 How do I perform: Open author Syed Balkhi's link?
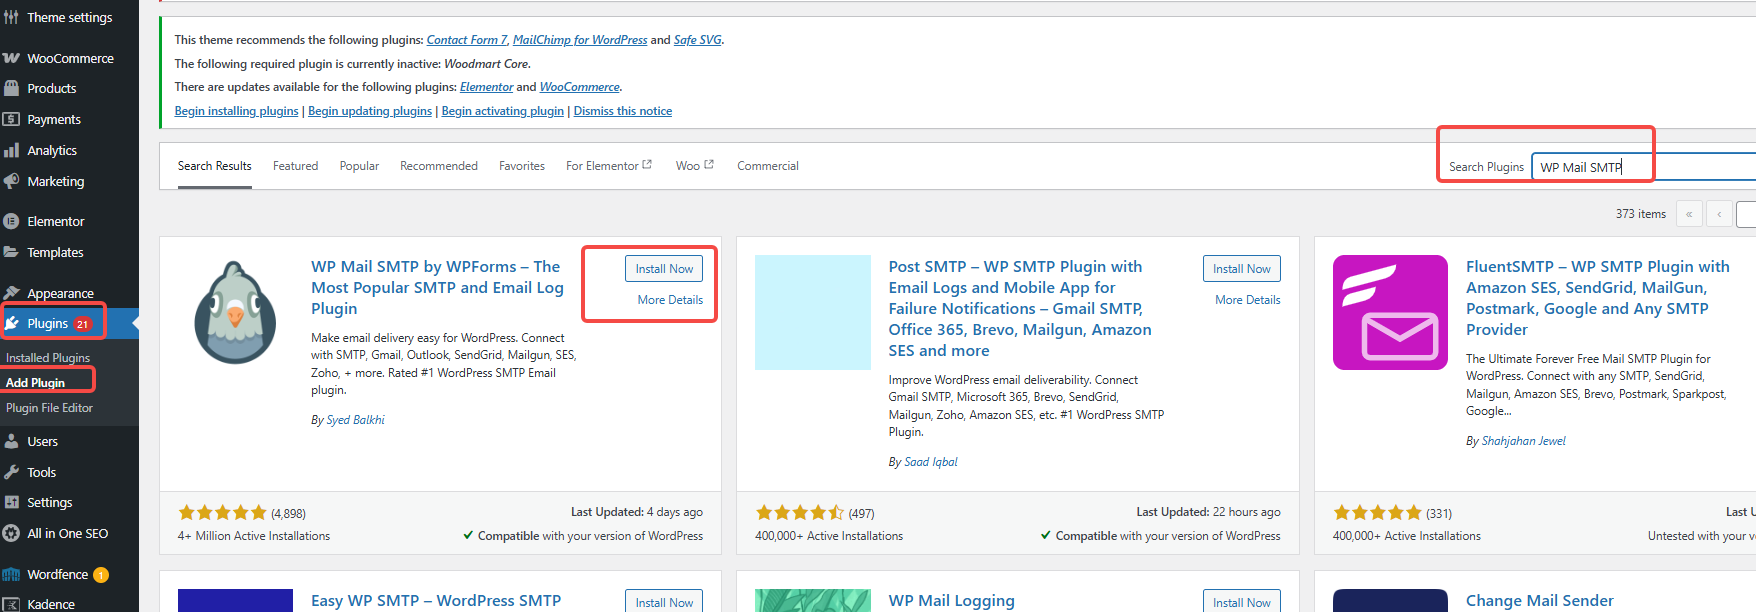[x=355, y=420]
